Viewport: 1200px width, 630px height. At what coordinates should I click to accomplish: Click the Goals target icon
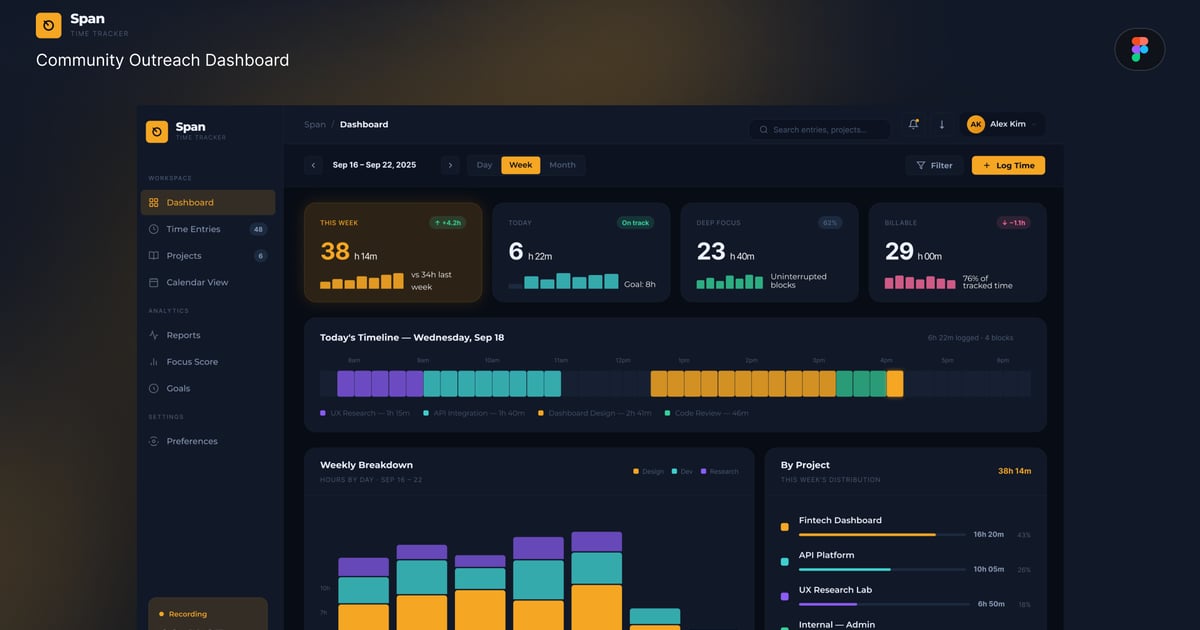pos(153,388)
